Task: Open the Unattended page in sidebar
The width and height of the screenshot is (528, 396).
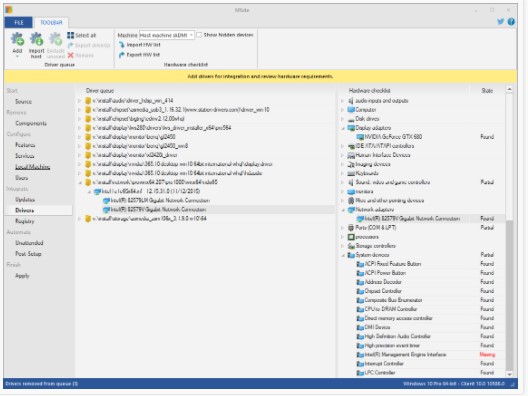Action: [x=29, y=243]
